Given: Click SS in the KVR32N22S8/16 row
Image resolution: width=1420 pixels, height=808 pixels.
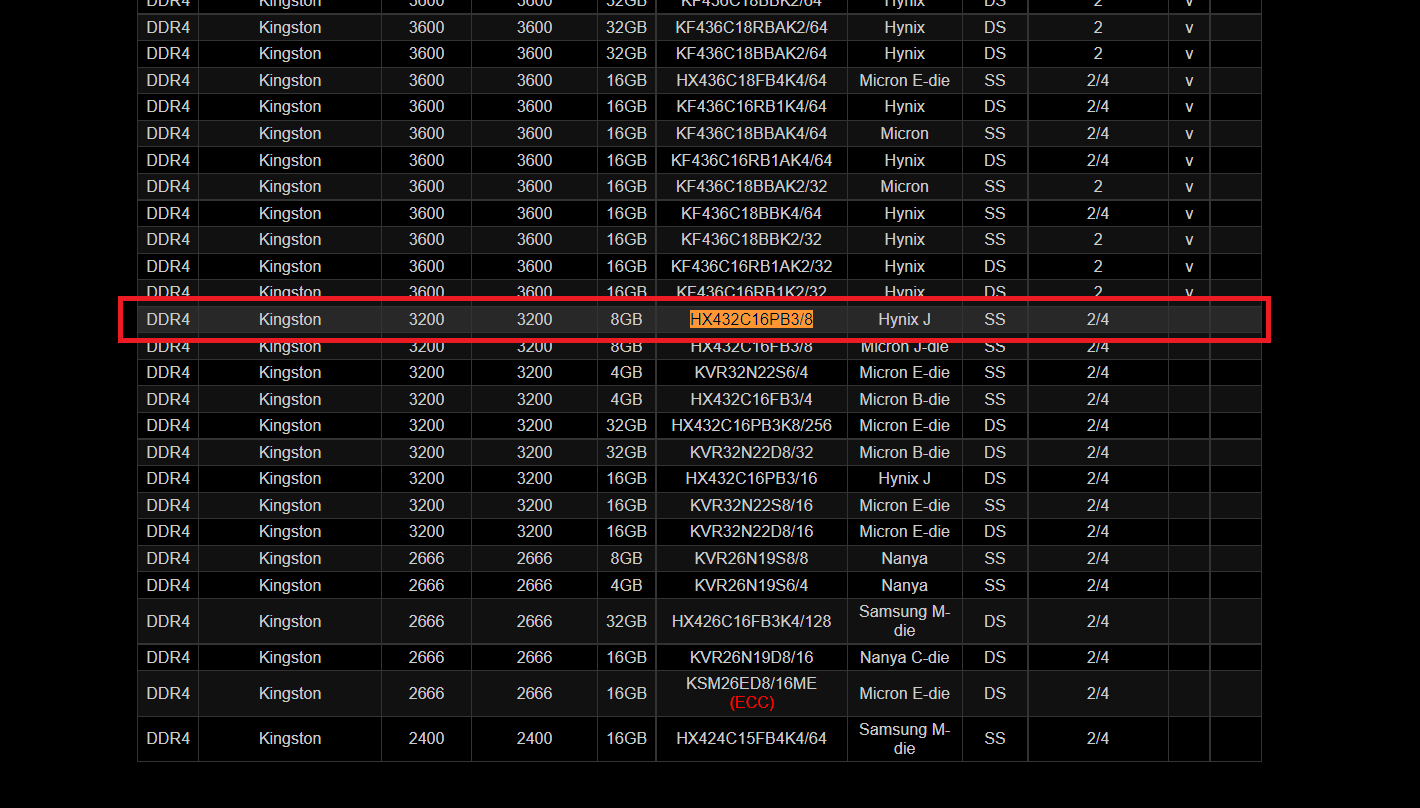Looking at the screenshot, I should [x=994, y=505].
